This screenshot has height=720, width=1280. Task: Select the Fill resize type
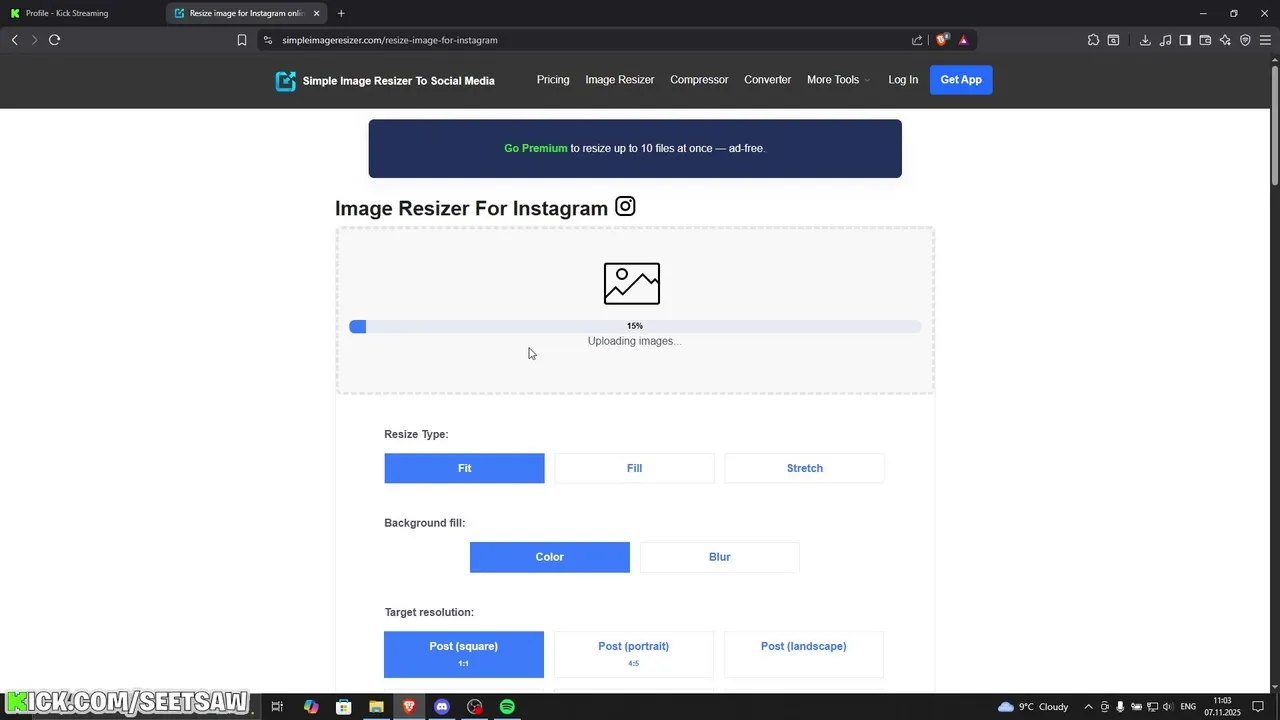coord(634,468)
